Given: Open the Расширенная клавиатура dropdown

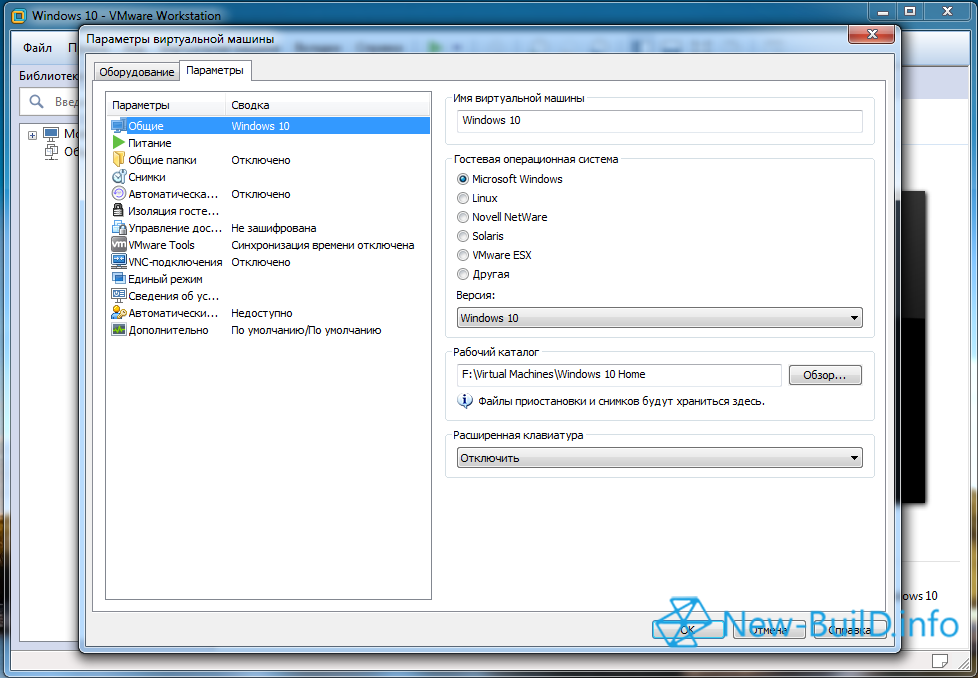Looking at the screenshot, I should 659,458.
